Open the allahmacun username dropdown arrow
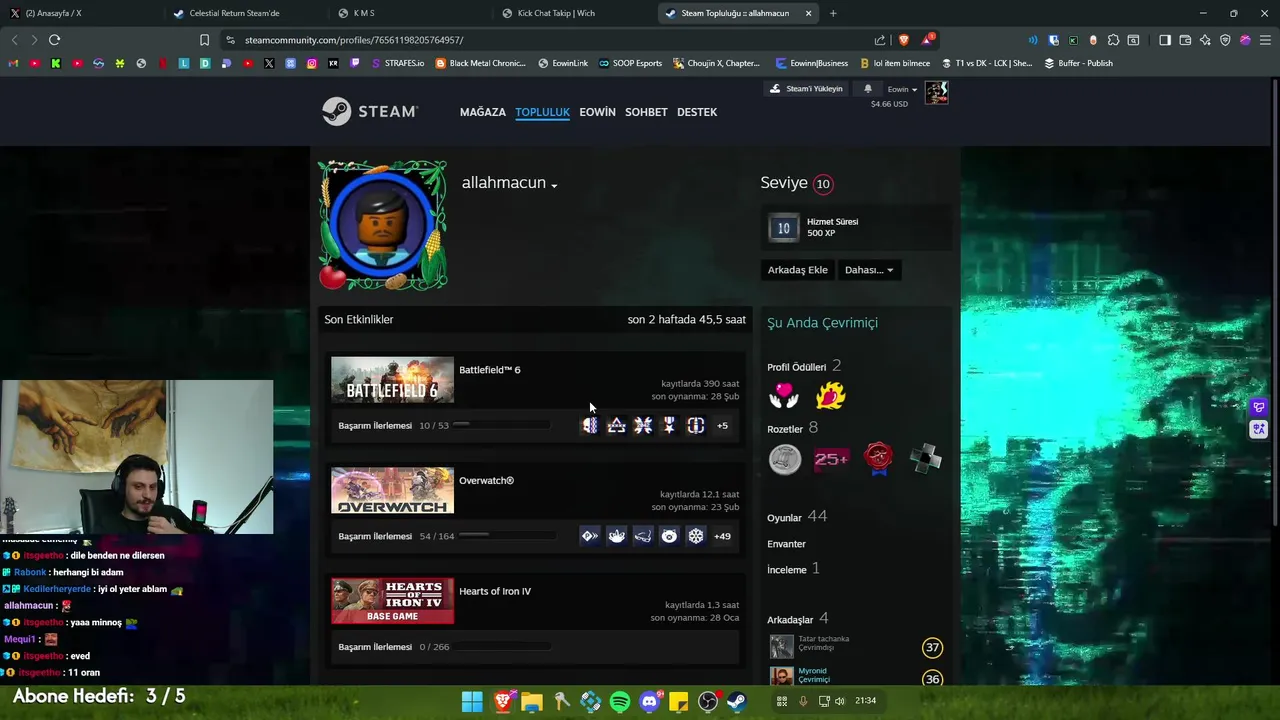1280x720 pixels. (x=554, y=185)
